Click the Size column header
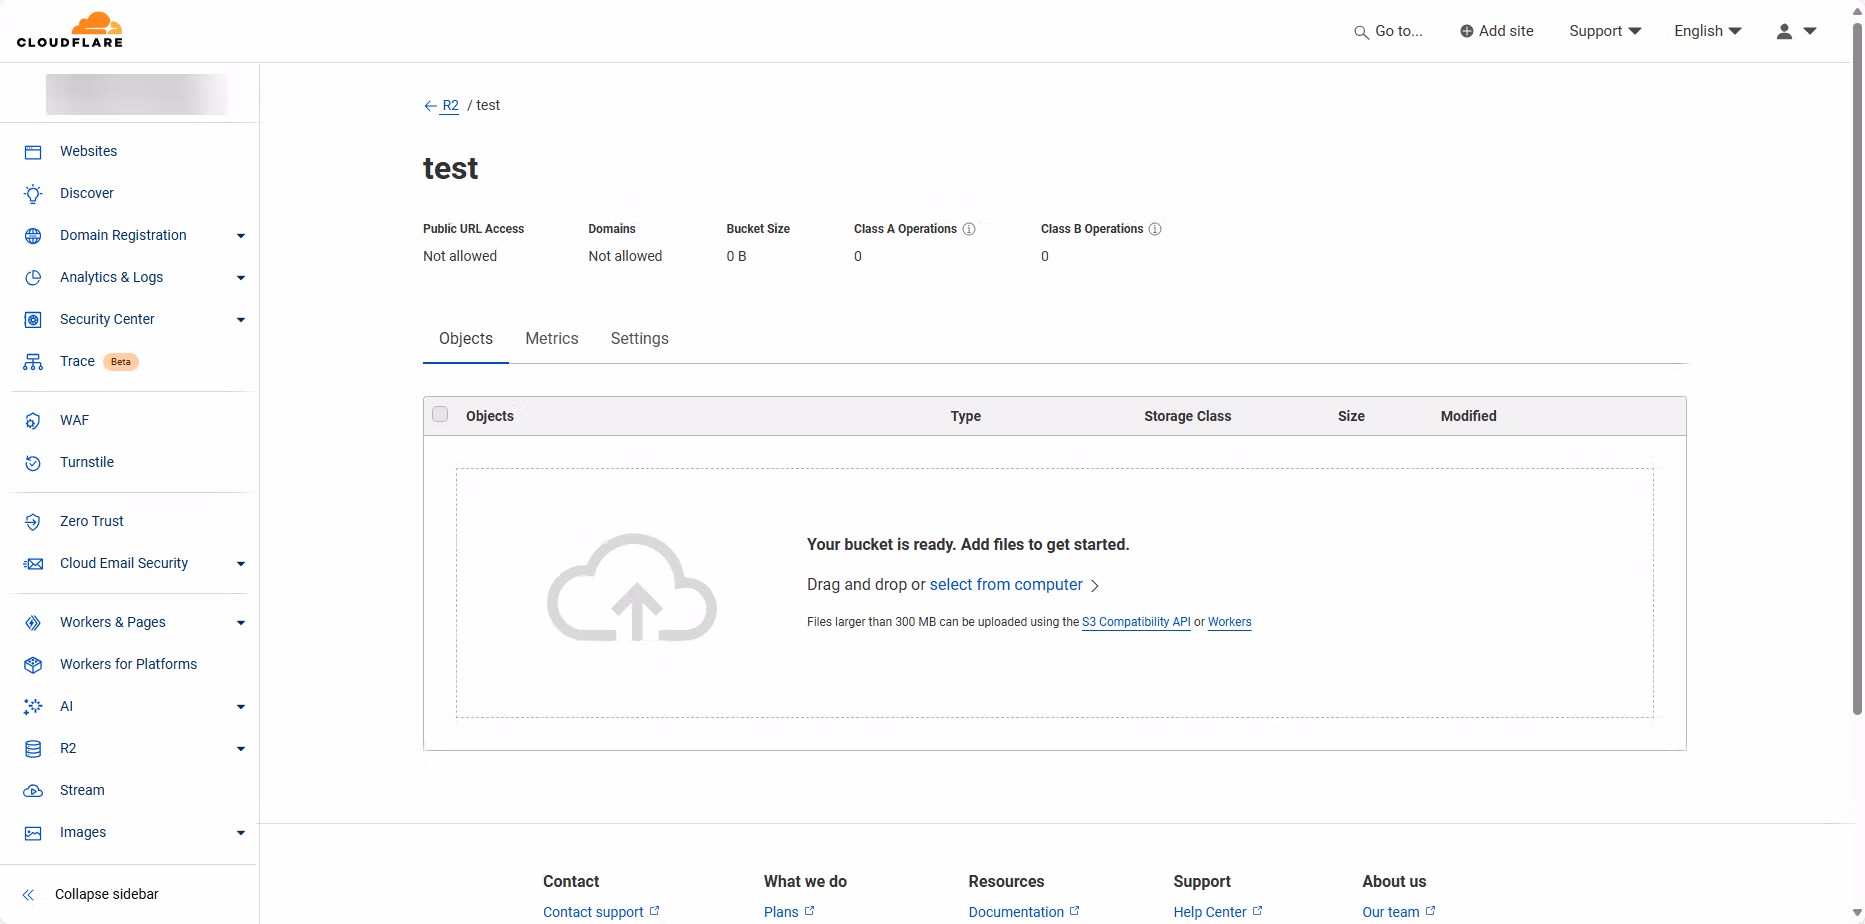1865x924 pixels. coord(1351,416)
